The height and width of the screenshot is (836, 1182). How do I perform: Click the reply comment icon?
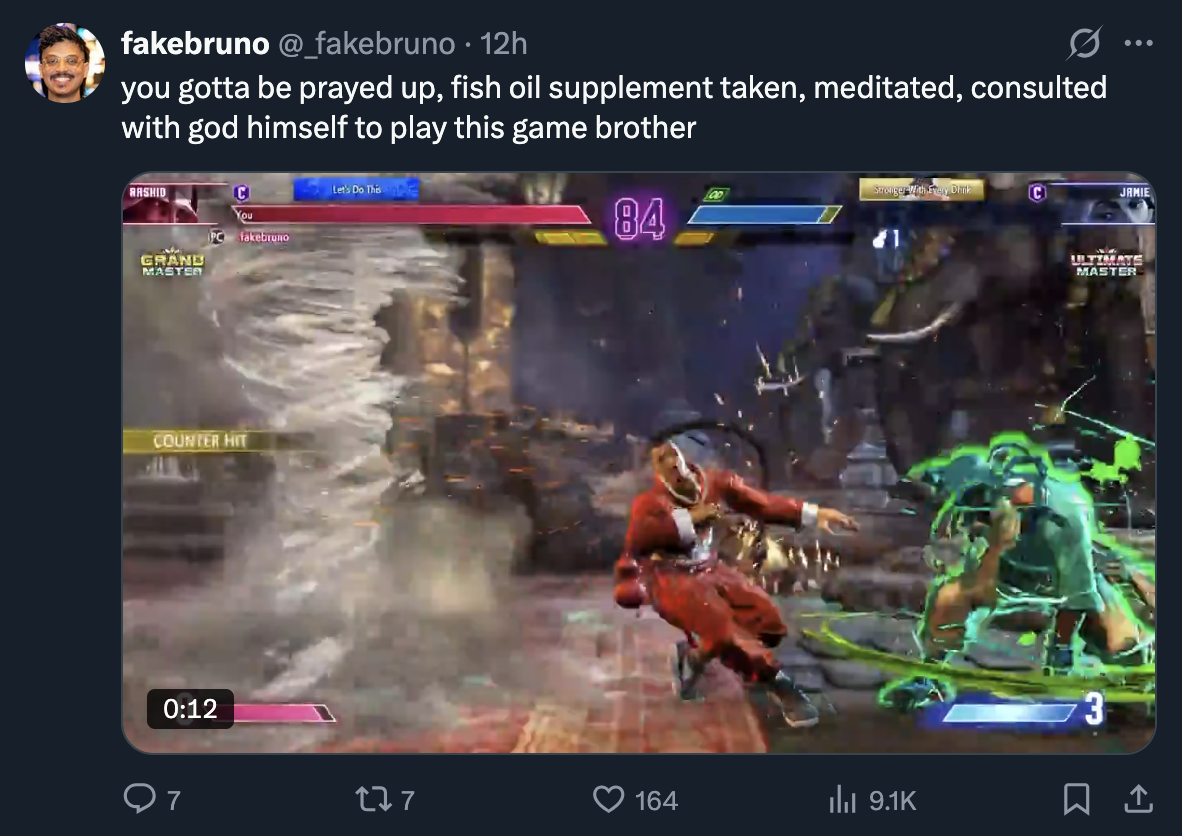pyautogui.click(x=139, y=798)
